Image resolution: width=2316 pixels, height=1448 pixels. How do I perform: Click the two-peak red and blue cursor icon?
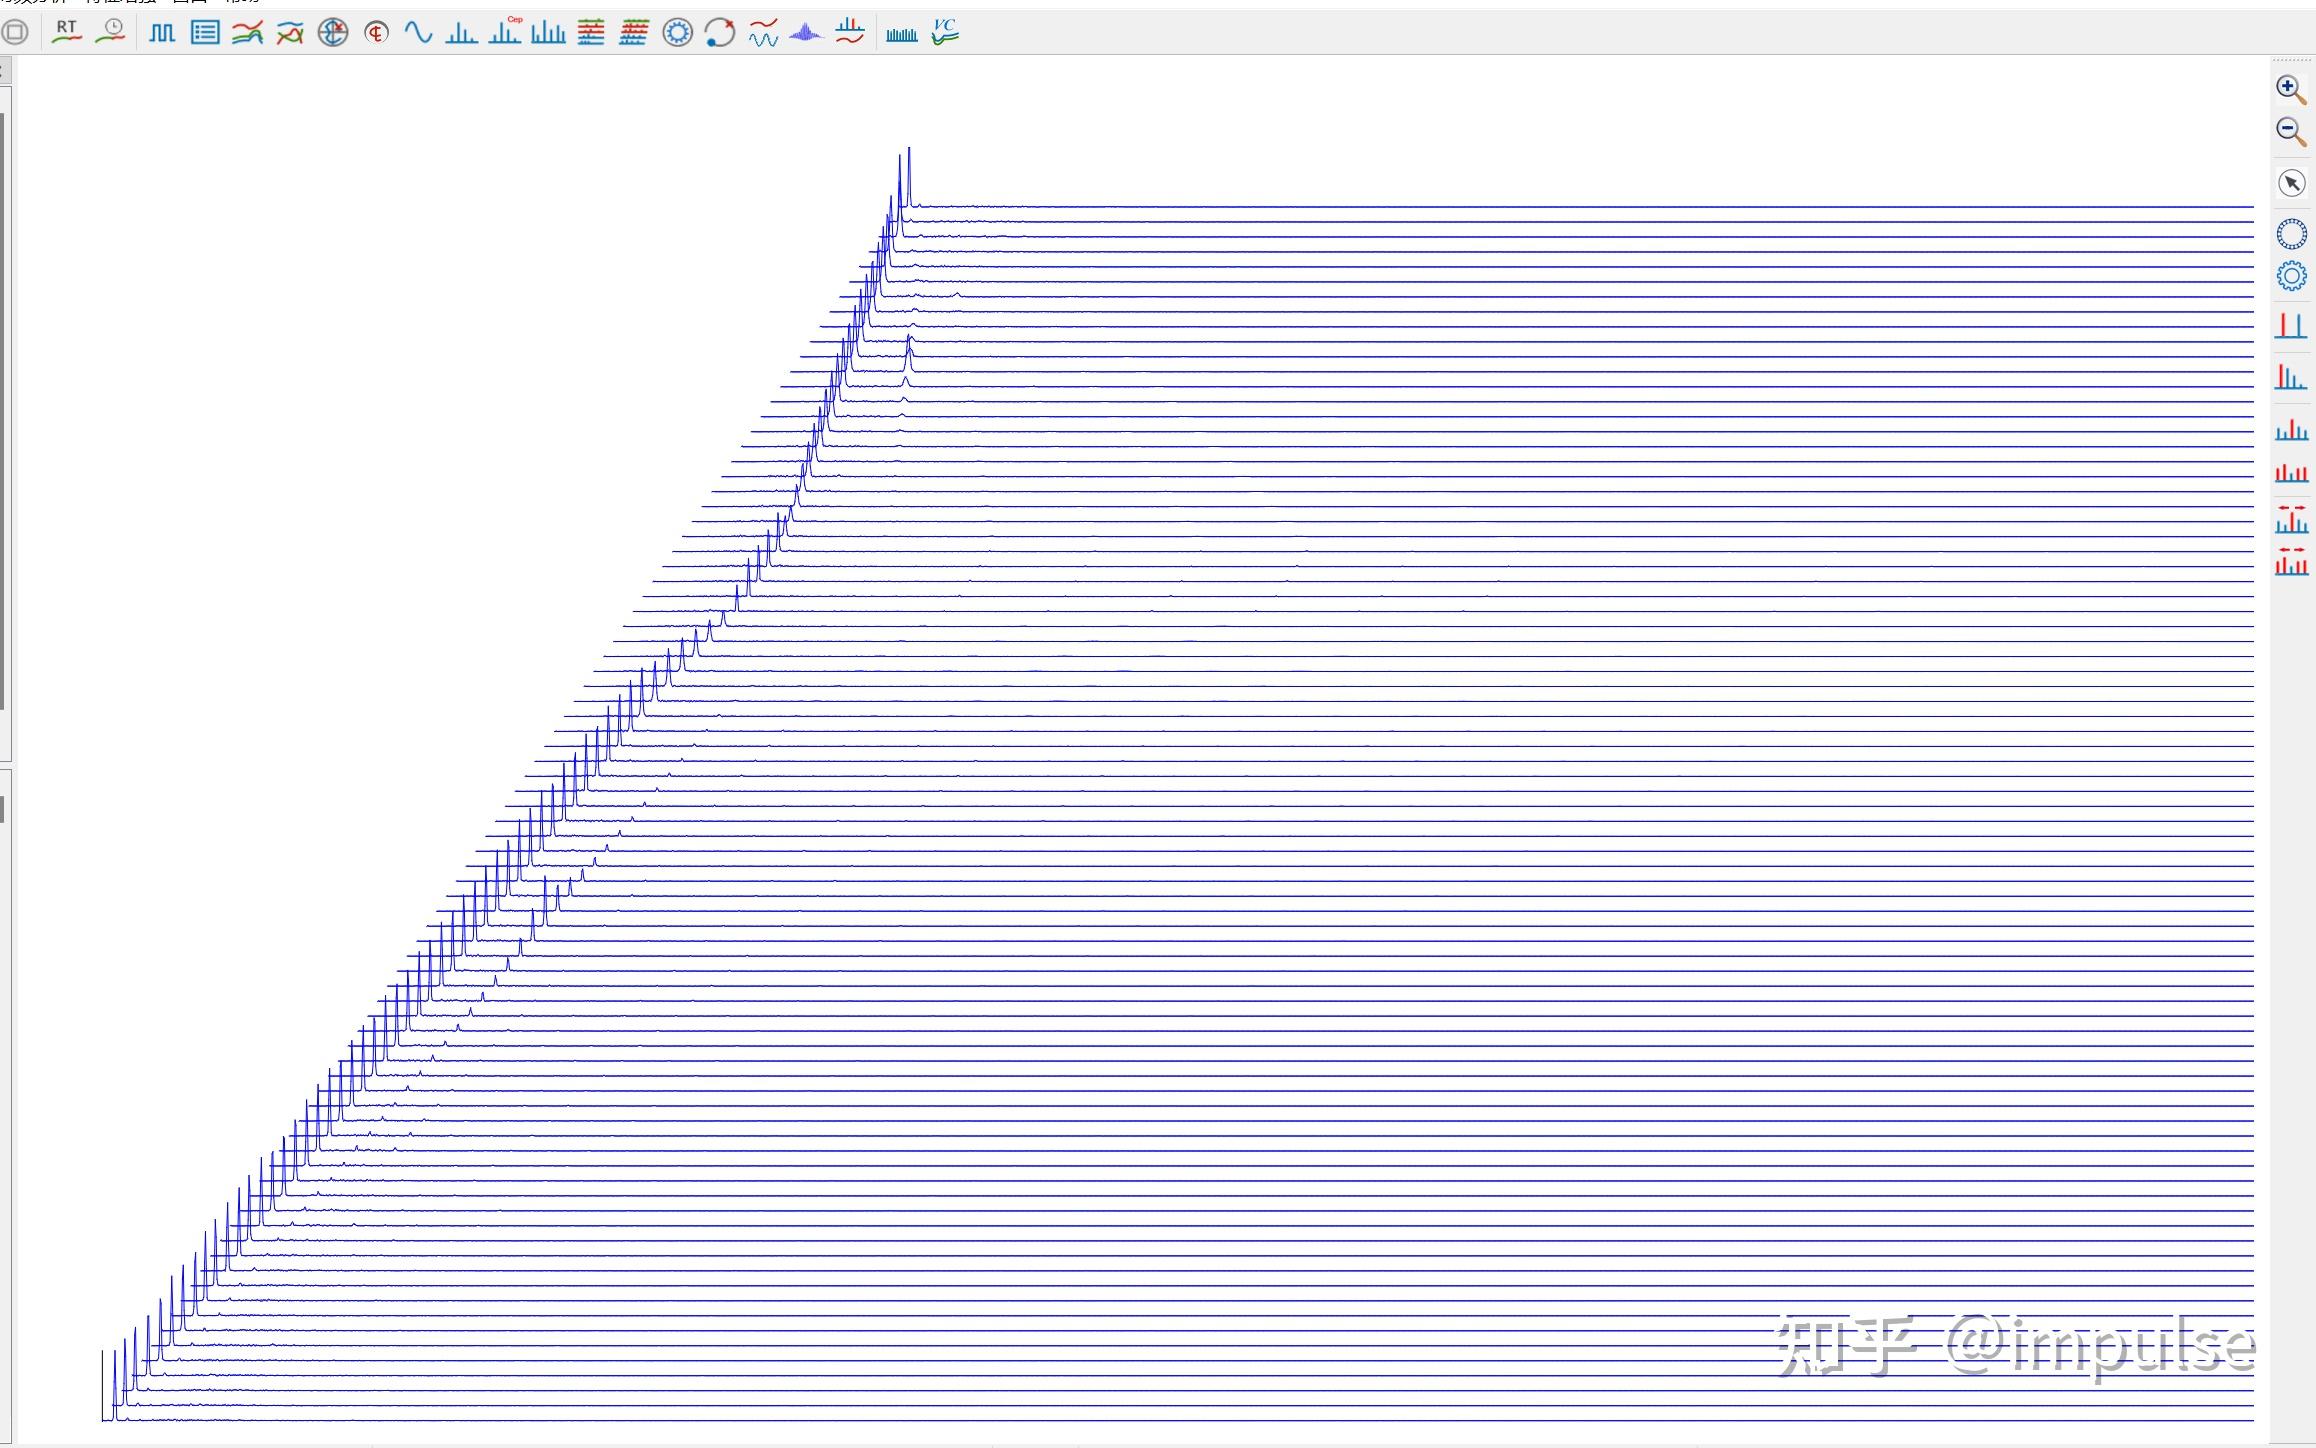point(2290,325)
